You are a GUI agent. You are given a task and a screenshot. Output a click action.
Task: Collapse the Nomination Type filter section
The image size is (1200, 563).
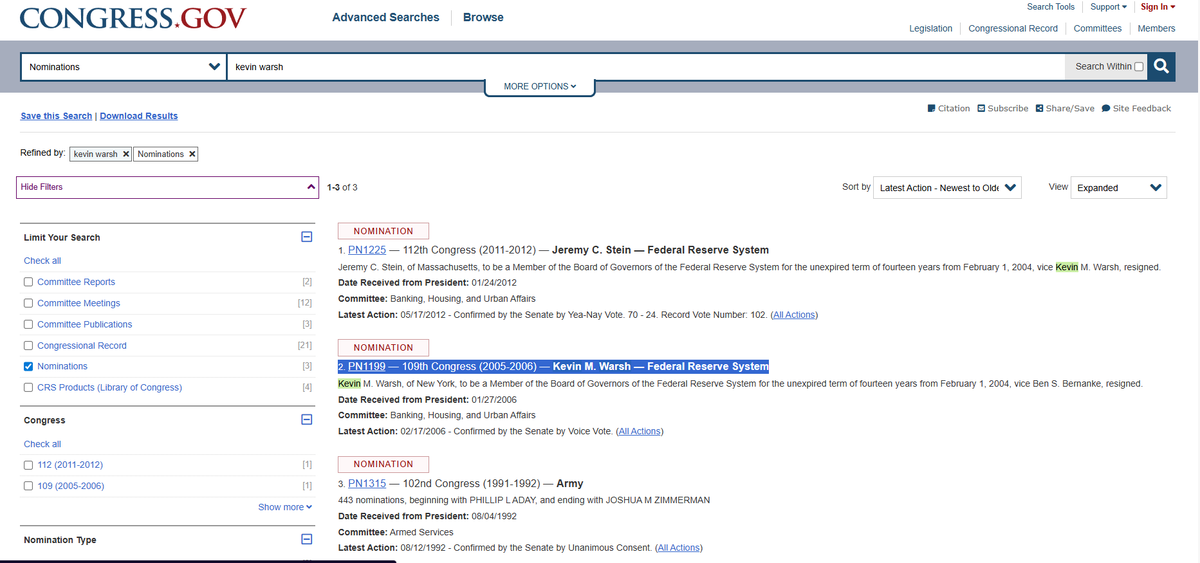(307, 539)
